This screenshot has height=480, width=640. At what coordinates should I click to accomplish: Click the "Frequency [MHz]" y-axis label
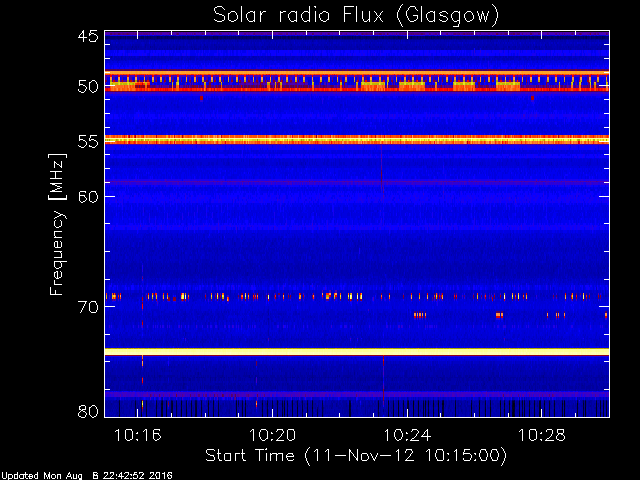point(57,224)
